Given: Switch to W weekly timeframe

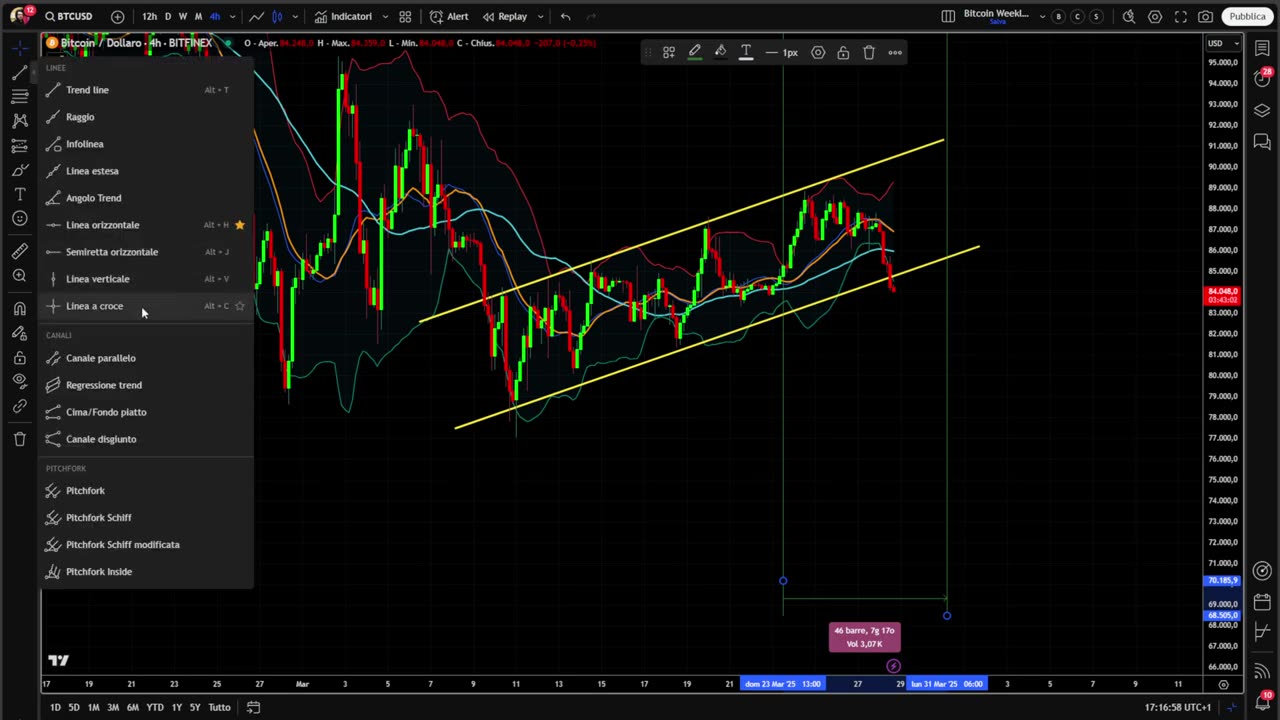Looking at the screenshot, I should point(183,16).
